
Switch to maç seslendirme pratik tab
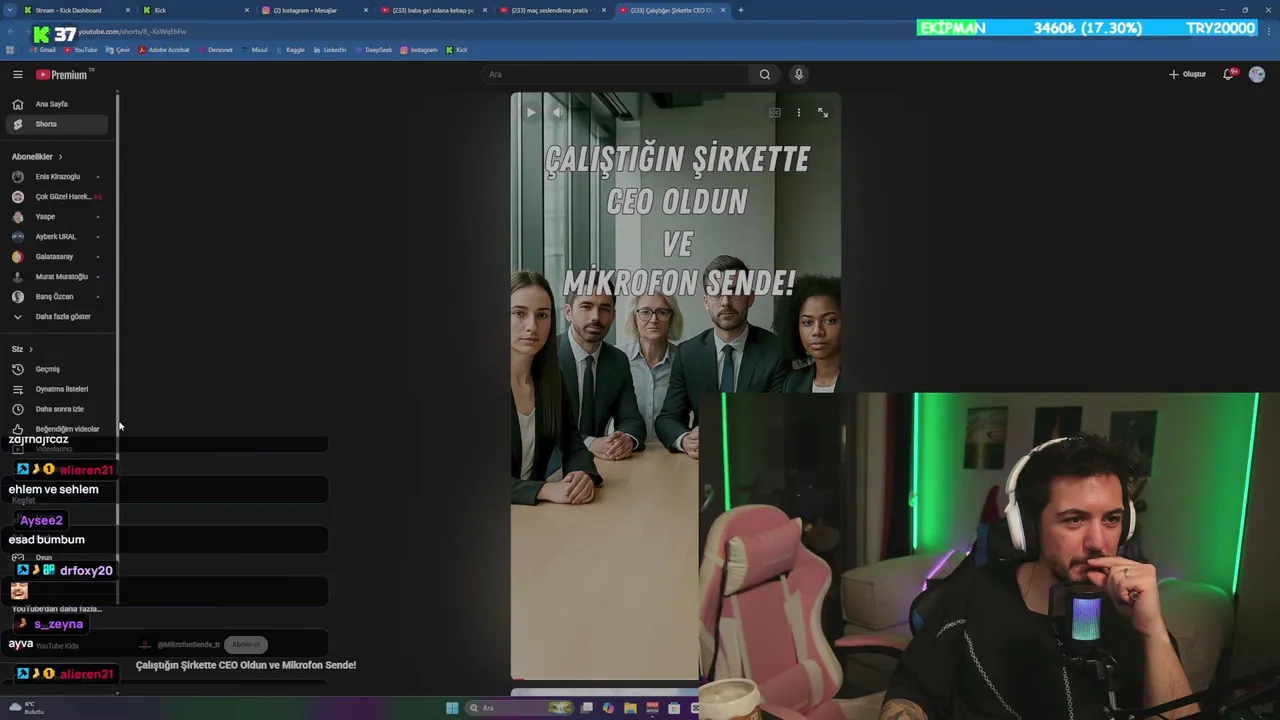click(551, 10)
